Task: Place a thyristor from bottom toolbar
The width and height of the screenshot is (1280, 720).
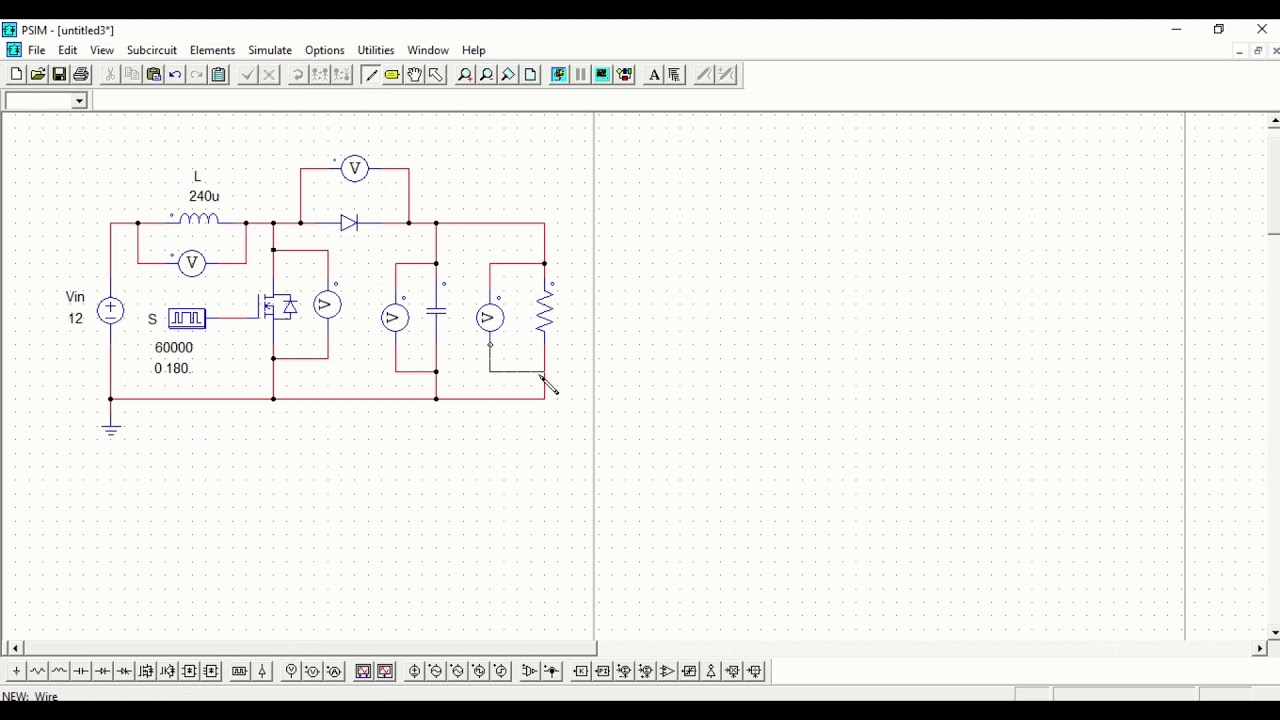Action: click(x=125, y=671)
